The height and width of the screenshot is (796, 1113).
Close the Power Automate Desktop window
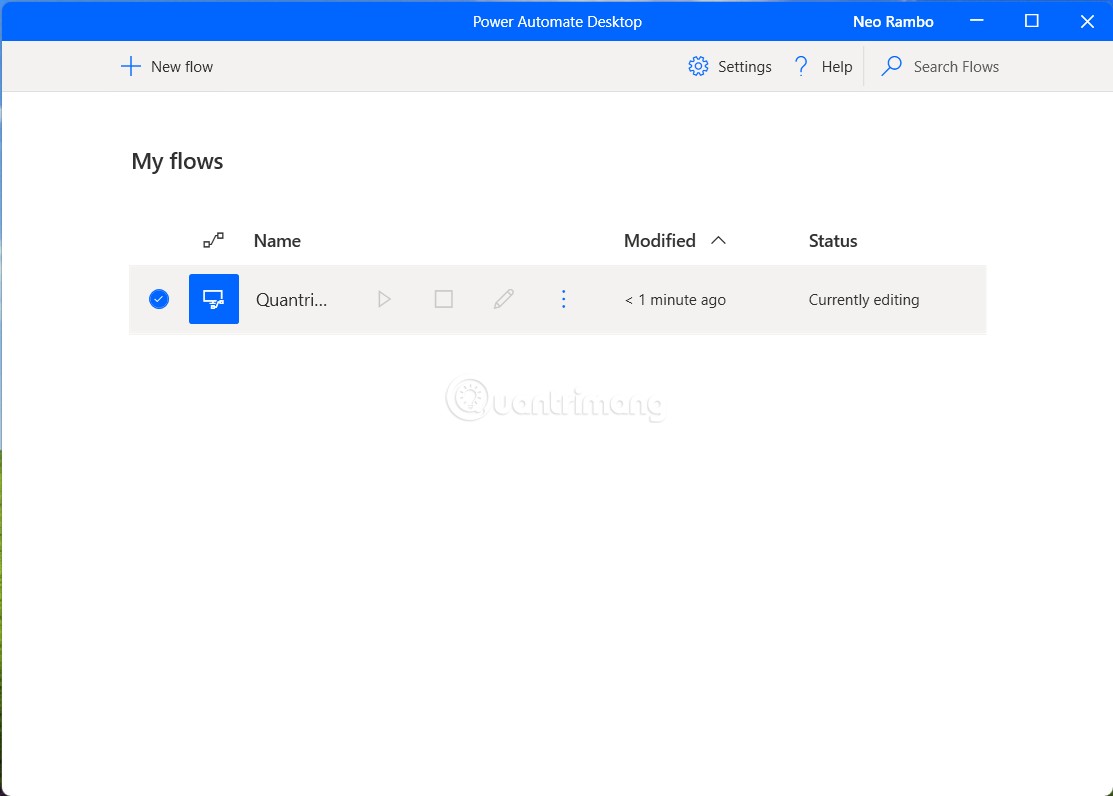point(1087,21)
